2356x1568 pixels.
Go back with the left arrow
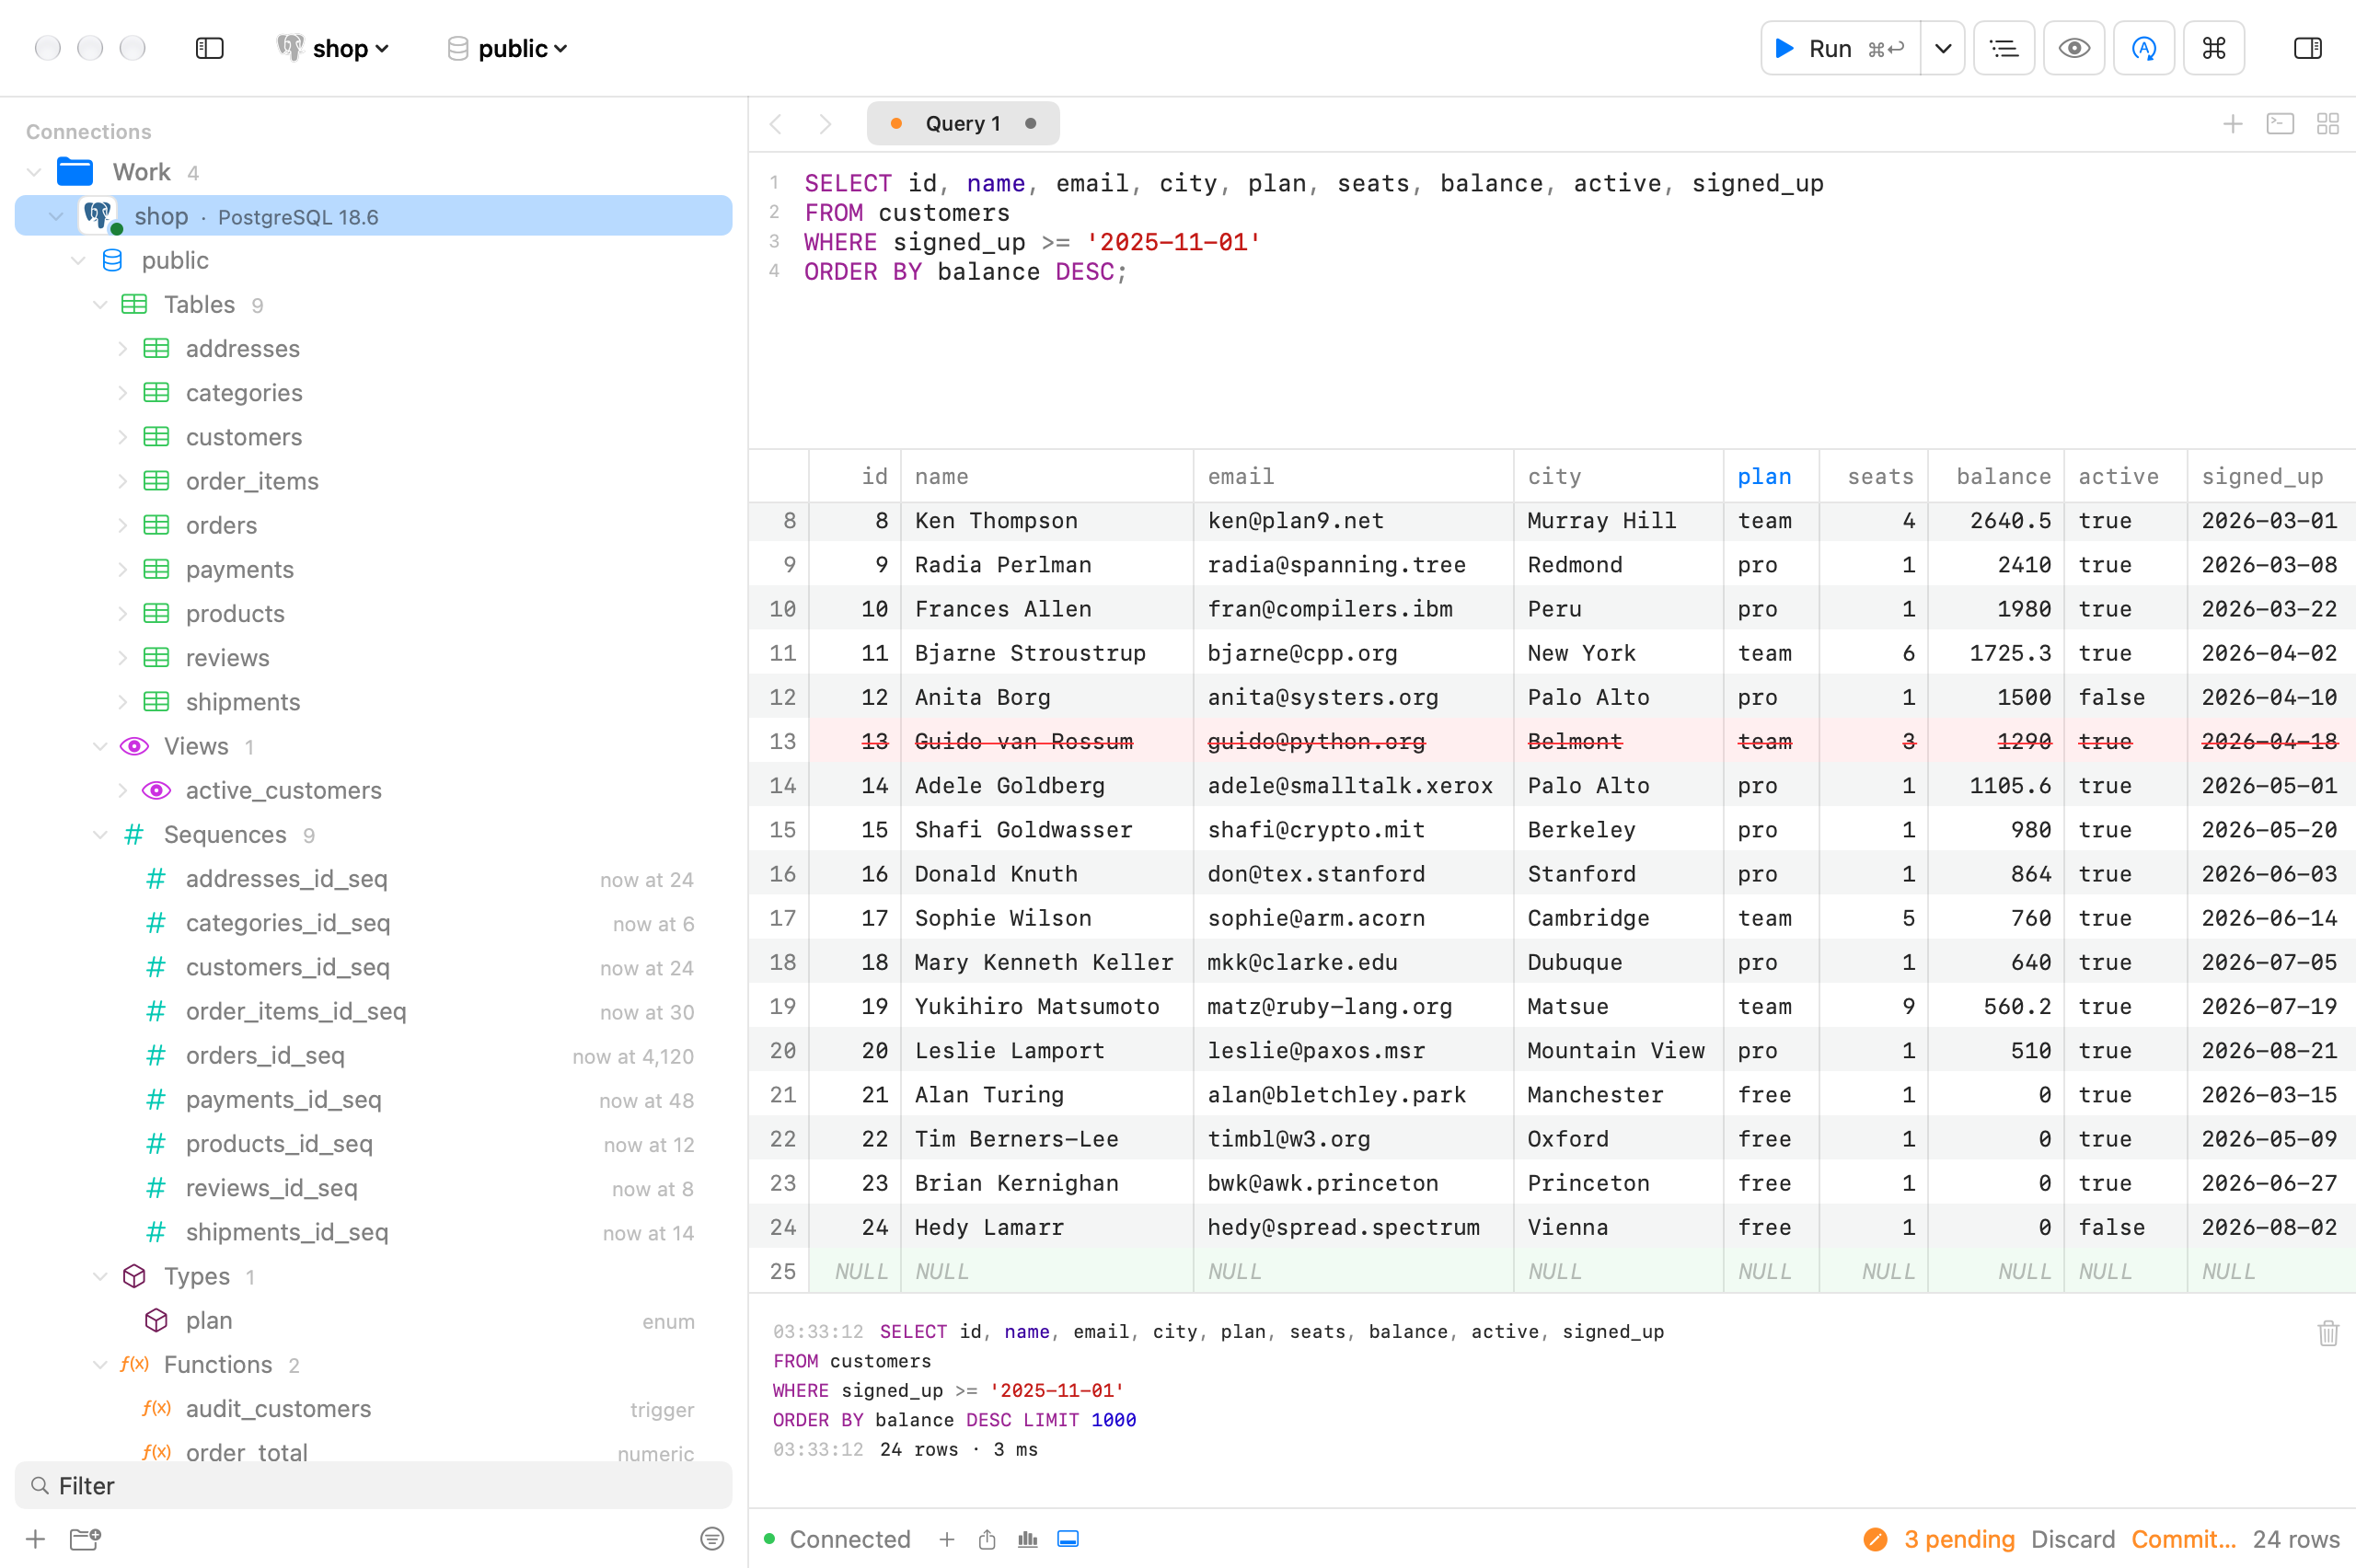click(x=776, y=124)
